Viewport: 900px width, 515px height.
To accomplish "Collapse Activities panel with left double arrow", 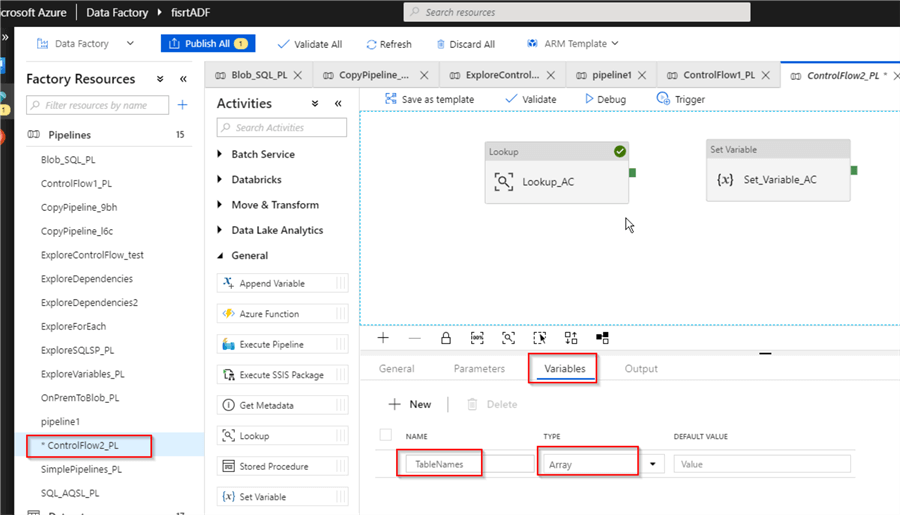I will [338, 103].
